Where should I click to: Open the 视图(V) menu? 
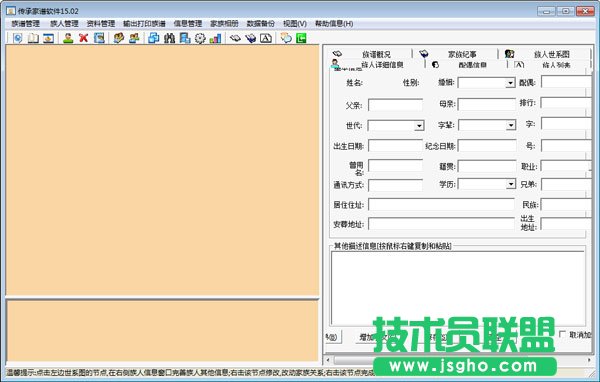coord(295,24)
